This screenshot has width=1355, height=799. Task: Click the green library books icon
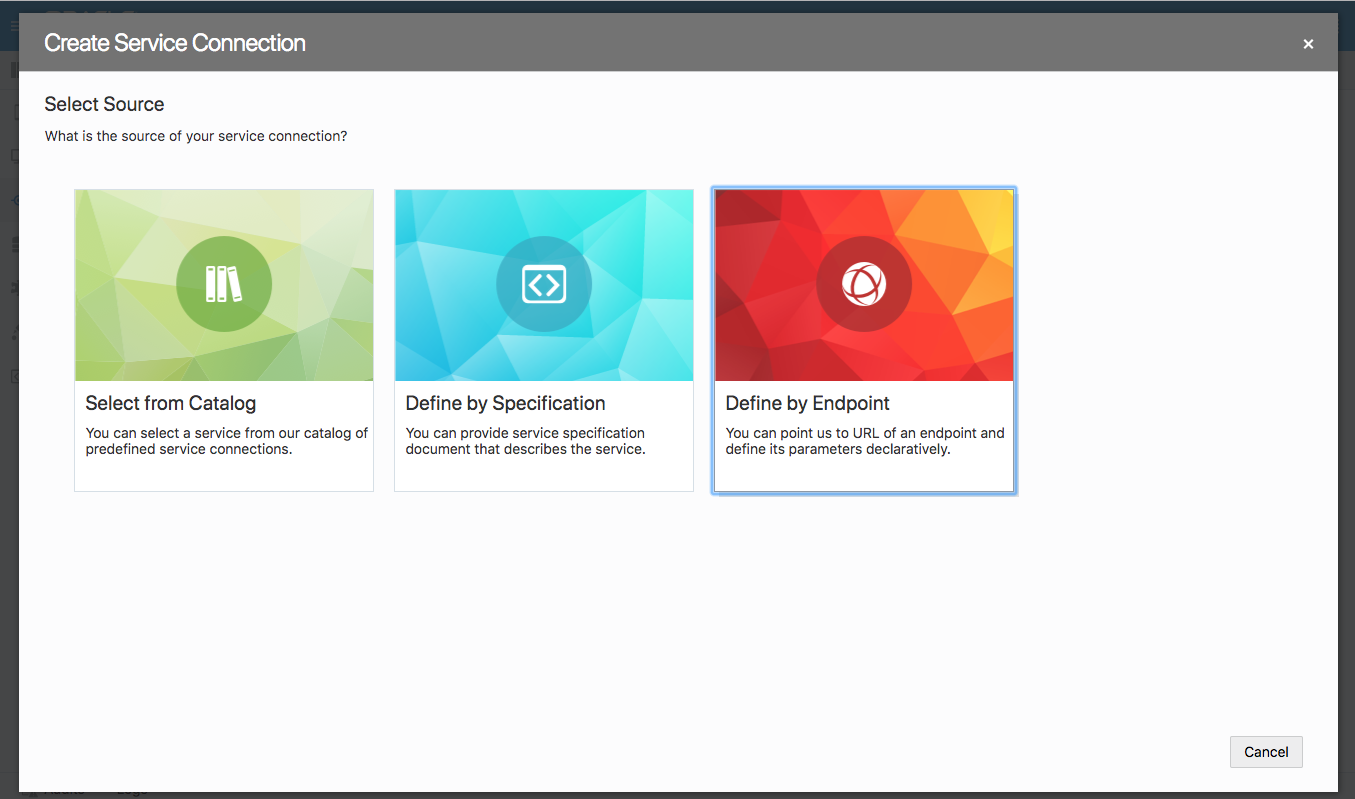coord(223,283)
